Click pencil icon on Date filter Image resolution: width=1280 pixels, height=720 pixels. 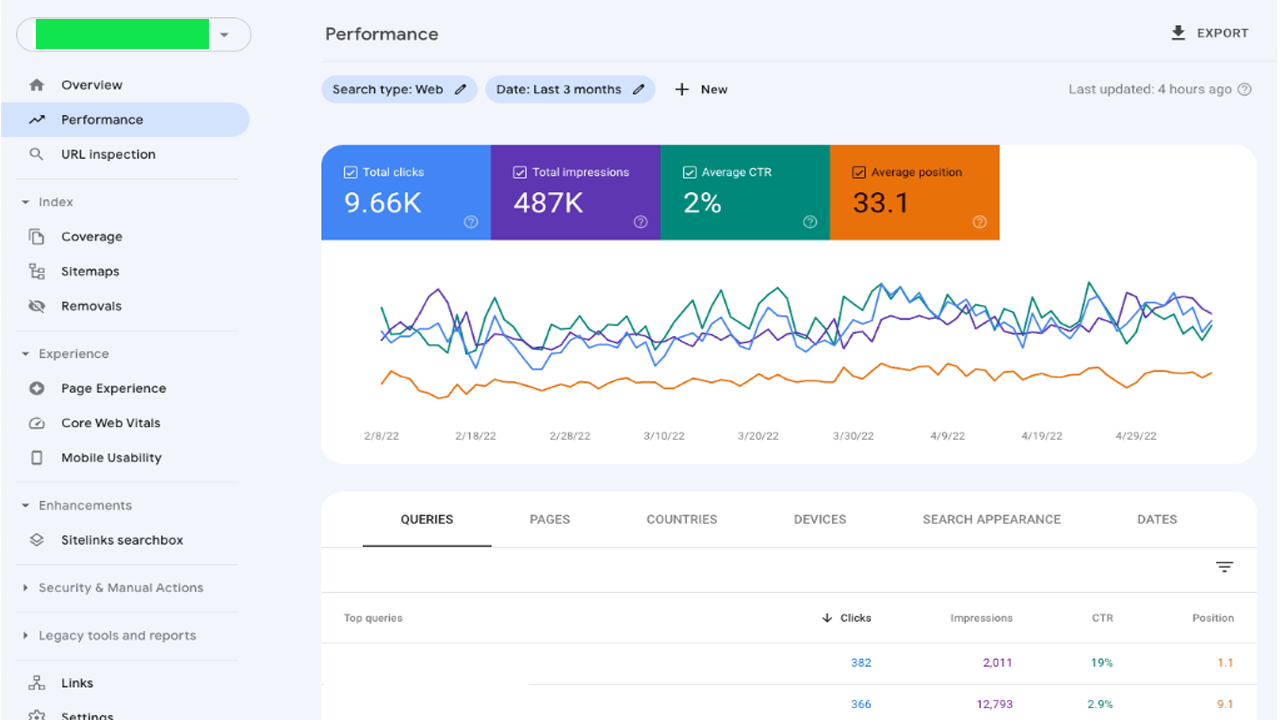point(639,89)
